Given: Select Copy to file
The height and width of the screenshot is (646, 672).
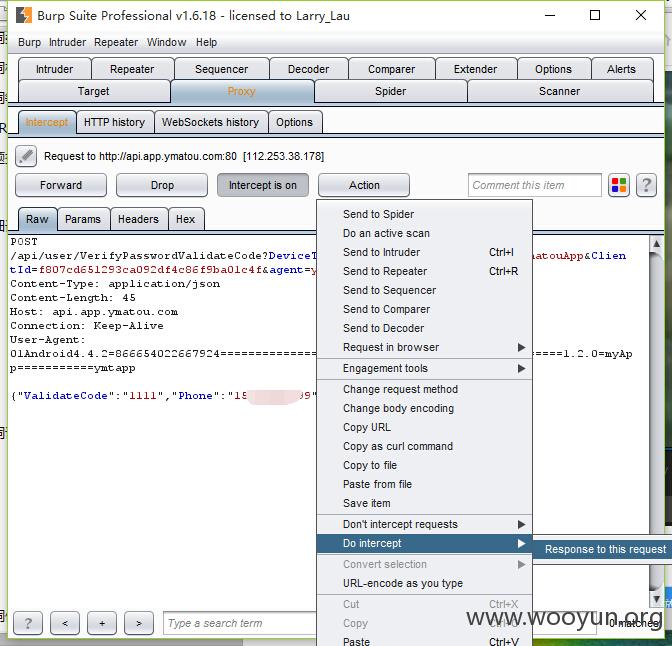Looking at the screenshot, I should pos(424,465).
